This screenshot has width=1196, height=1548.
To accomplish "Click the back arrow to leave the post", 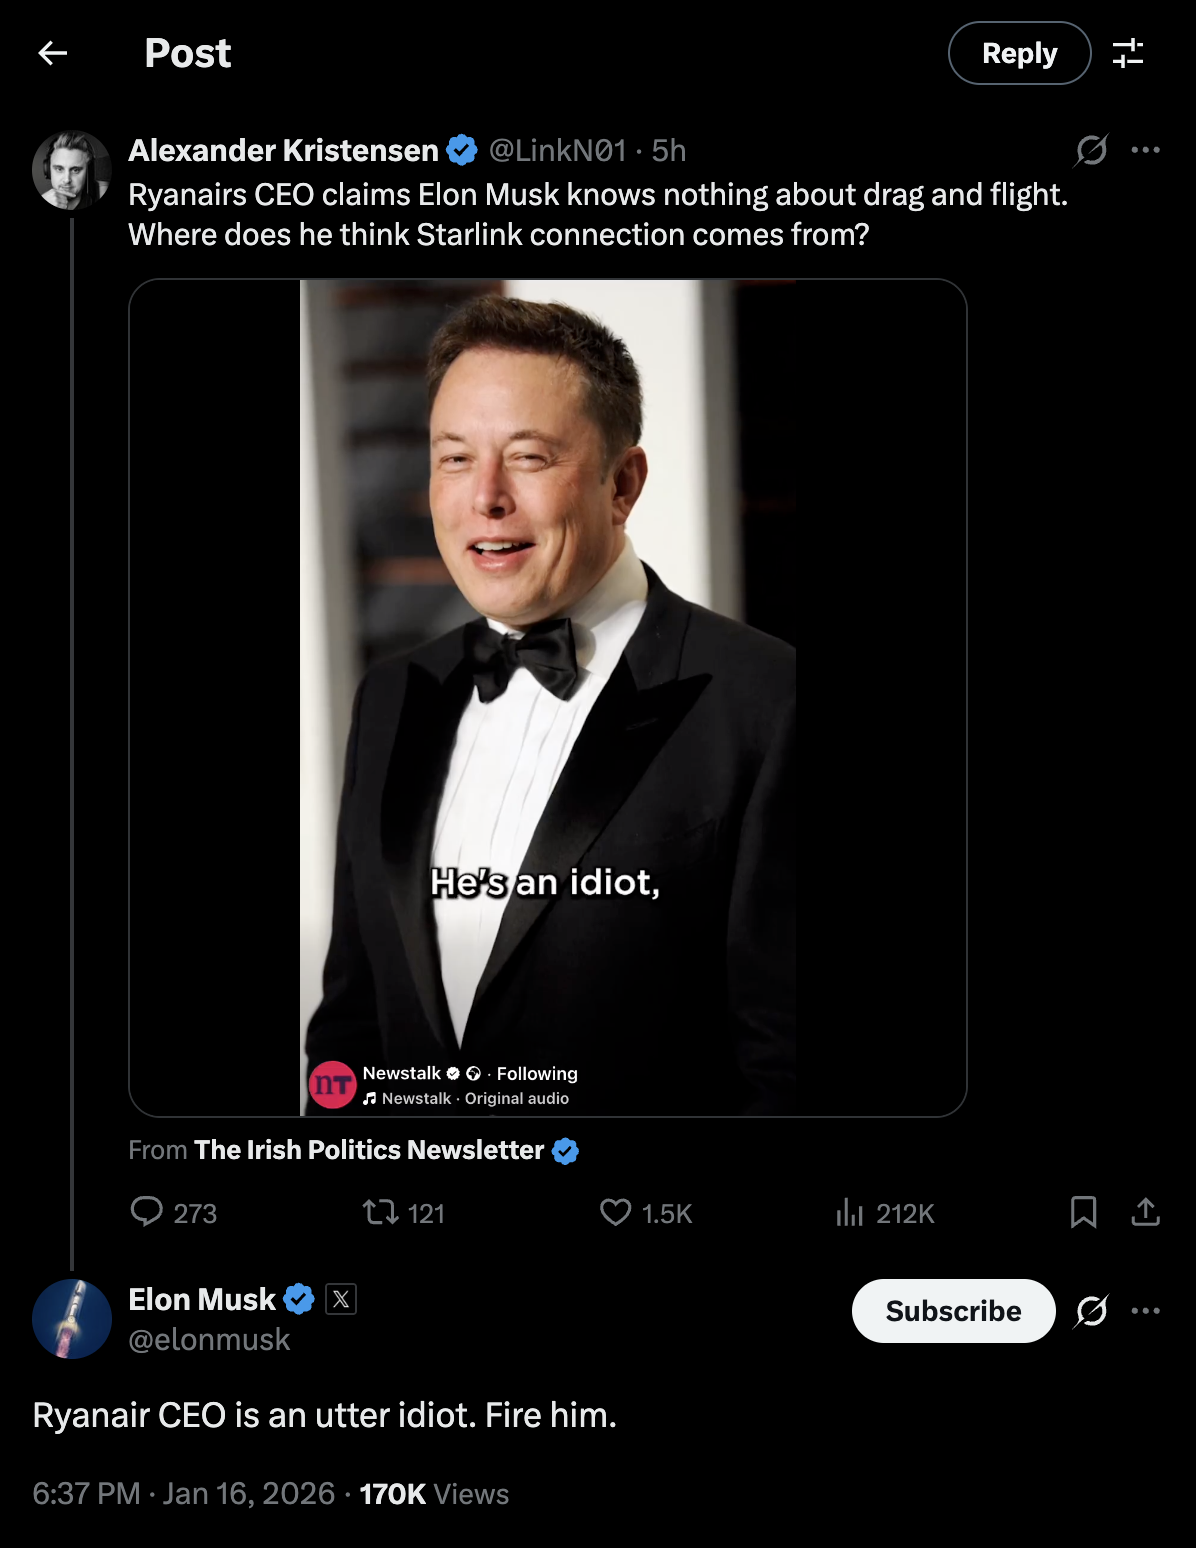I will (x=53, y=53).
